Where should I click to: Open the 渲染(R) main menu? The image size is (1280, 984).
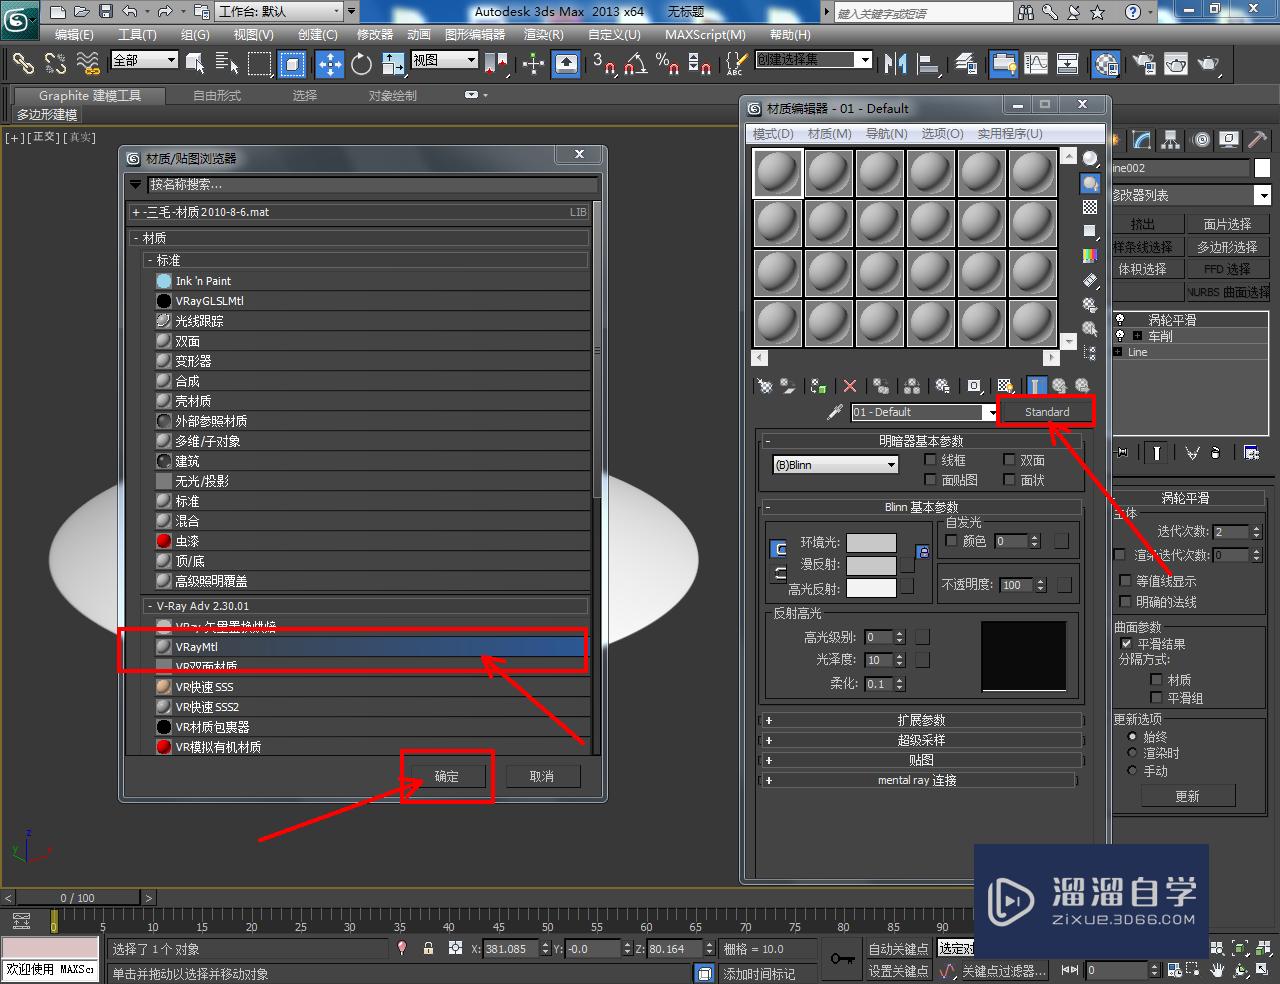(544, 34)
